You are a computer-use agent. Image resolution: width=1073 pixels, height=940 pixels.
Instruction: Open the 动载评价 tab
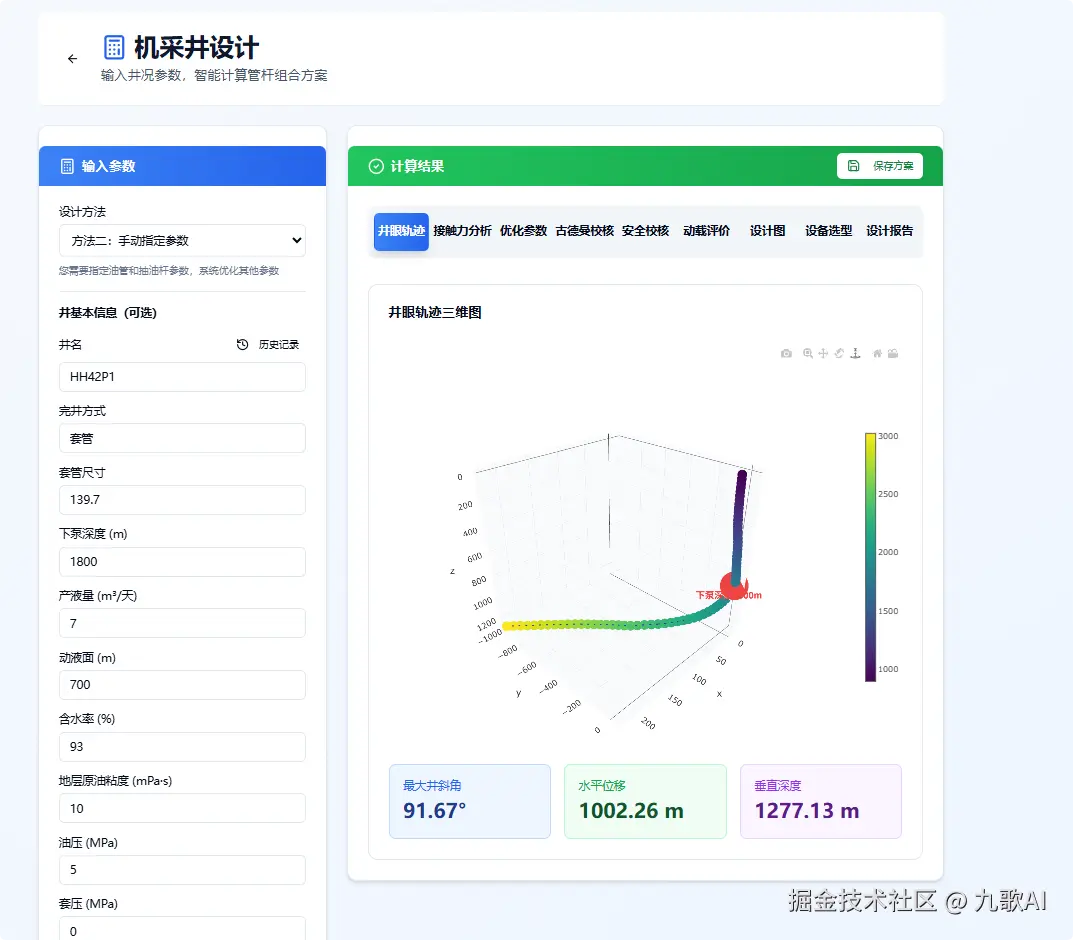coord(706,231)
